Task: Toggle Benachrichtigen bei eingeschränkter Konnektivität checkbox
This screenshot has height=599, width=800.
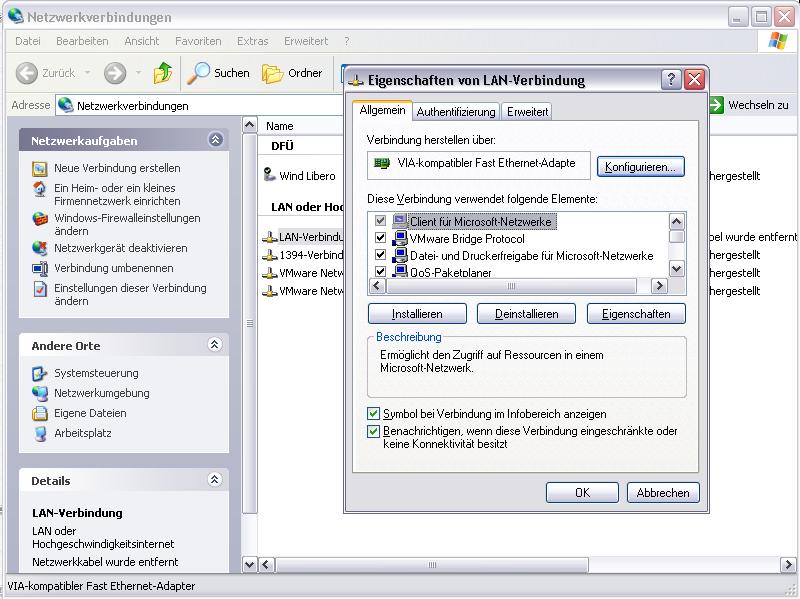Action: (x=373, y=432)
